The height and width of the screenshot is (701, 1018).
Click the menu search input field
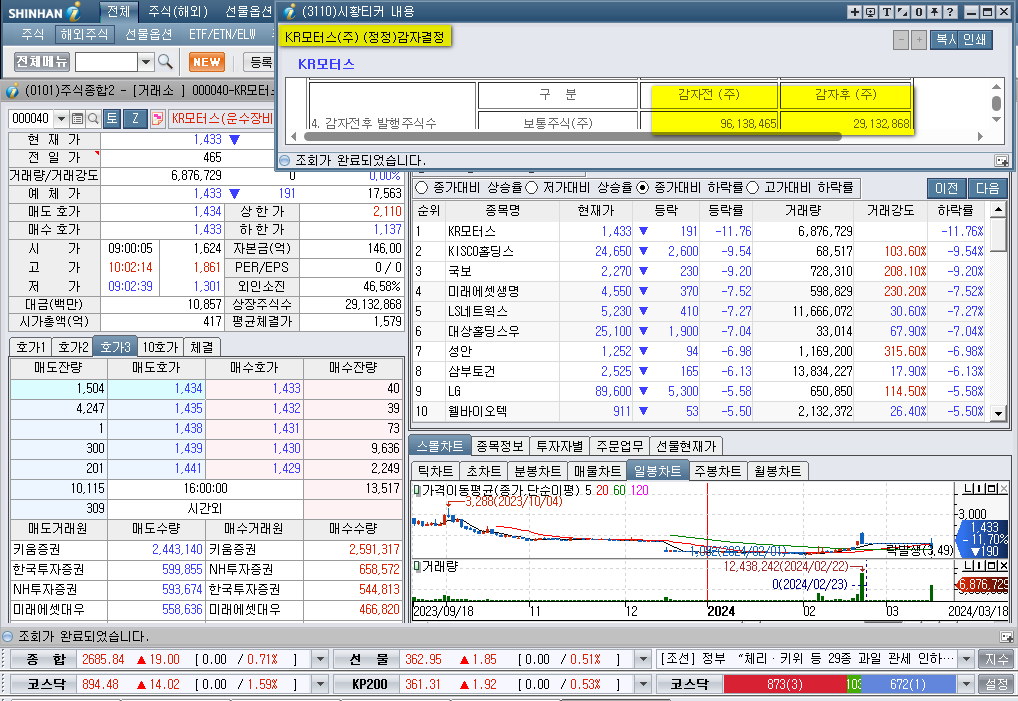[106, 62]
